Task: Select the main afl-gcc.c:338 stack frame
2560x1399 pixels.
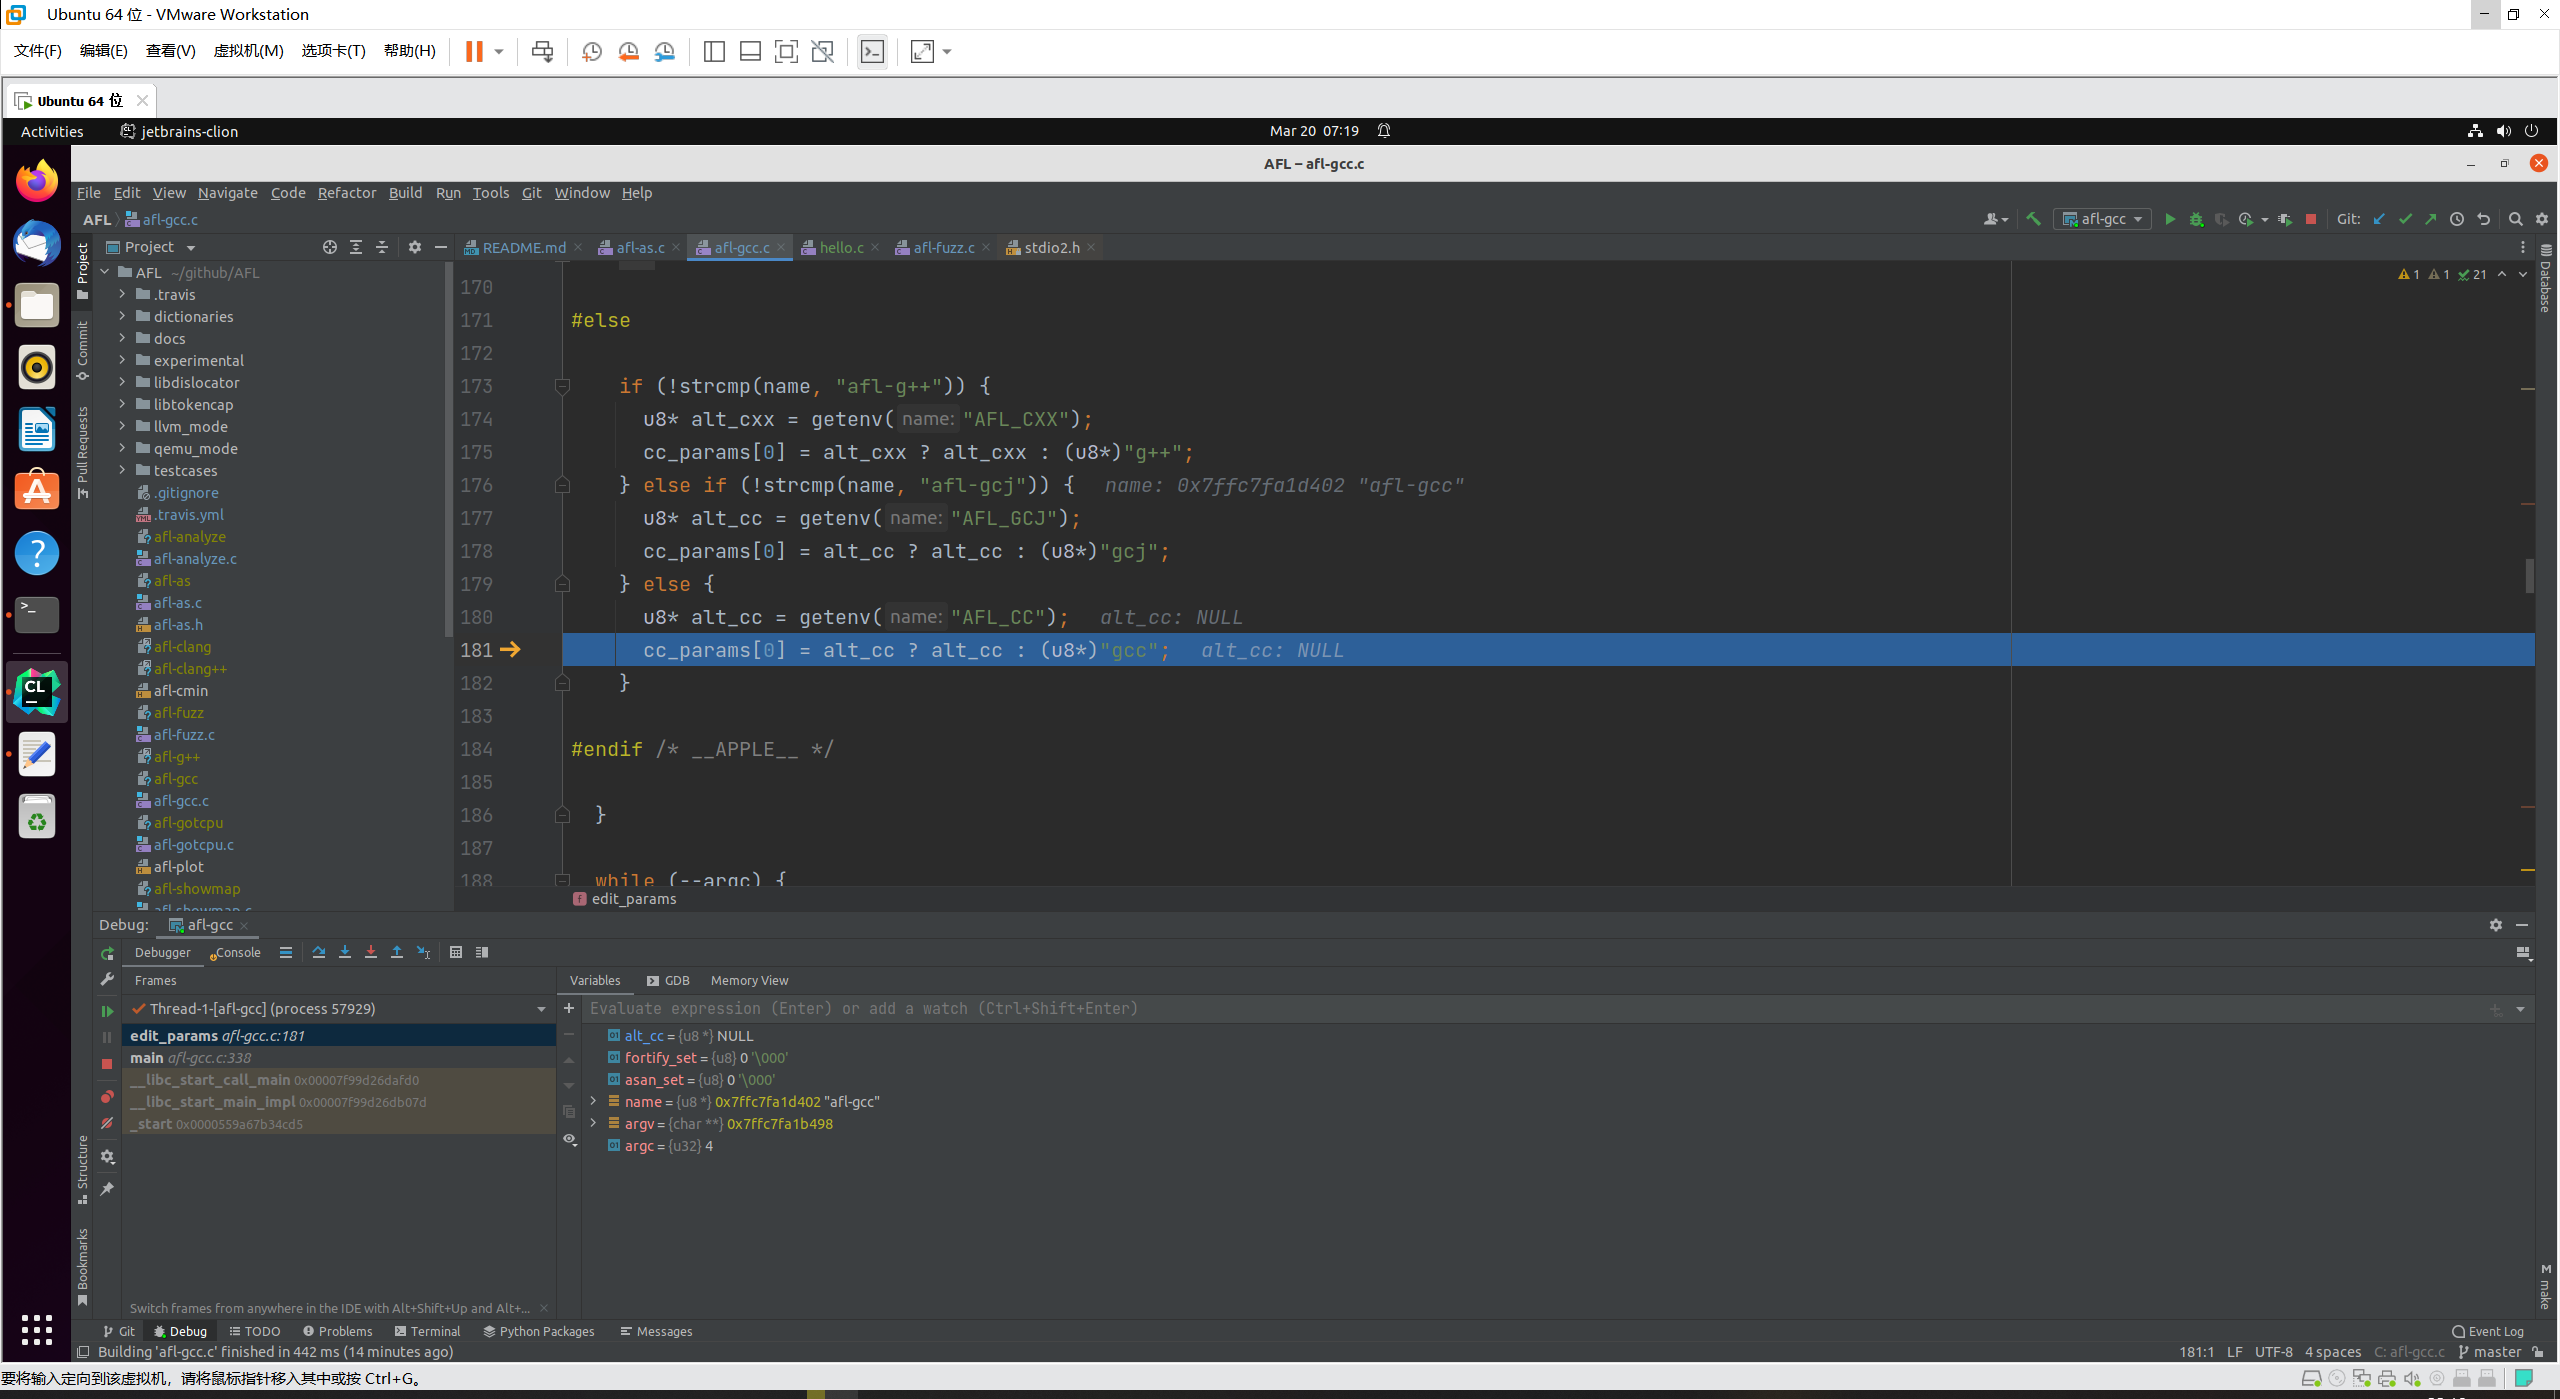Action: pos(339,1057)
